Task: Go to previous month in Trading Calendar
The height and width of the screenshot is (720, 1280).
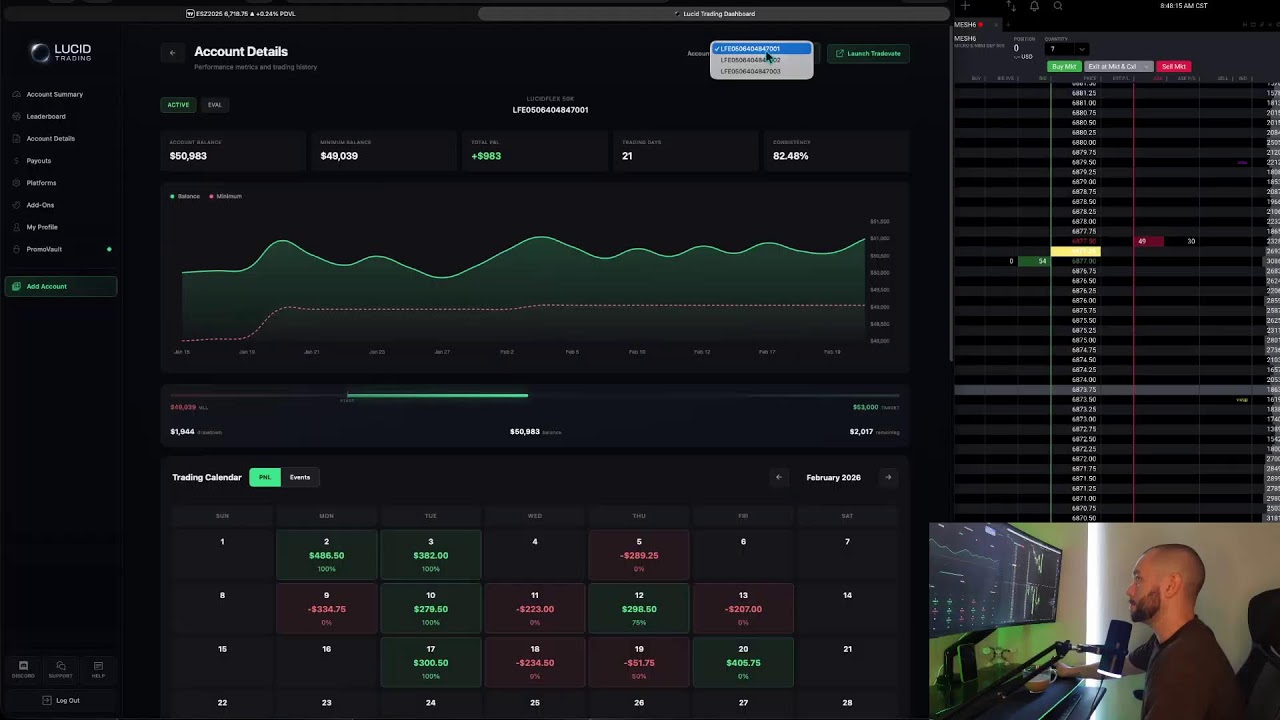Action: click(779, 477)
